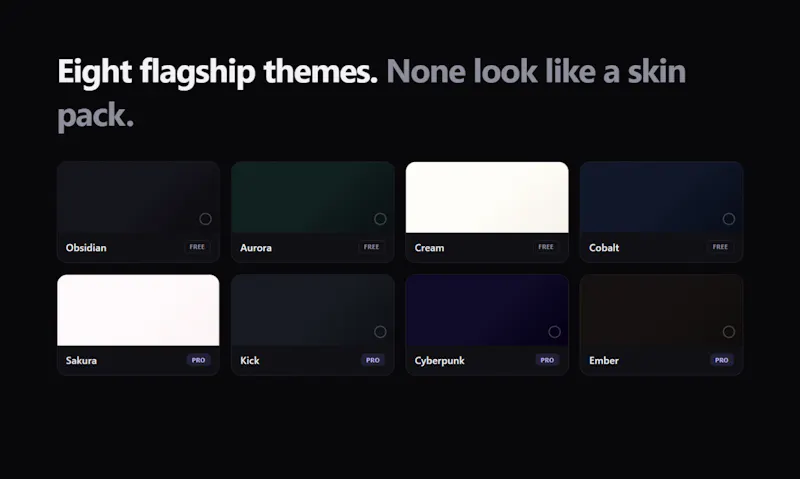This screenshot has height=479, width=800.
Task: Click the "Cream" theme name
Action: coord(430,248)
